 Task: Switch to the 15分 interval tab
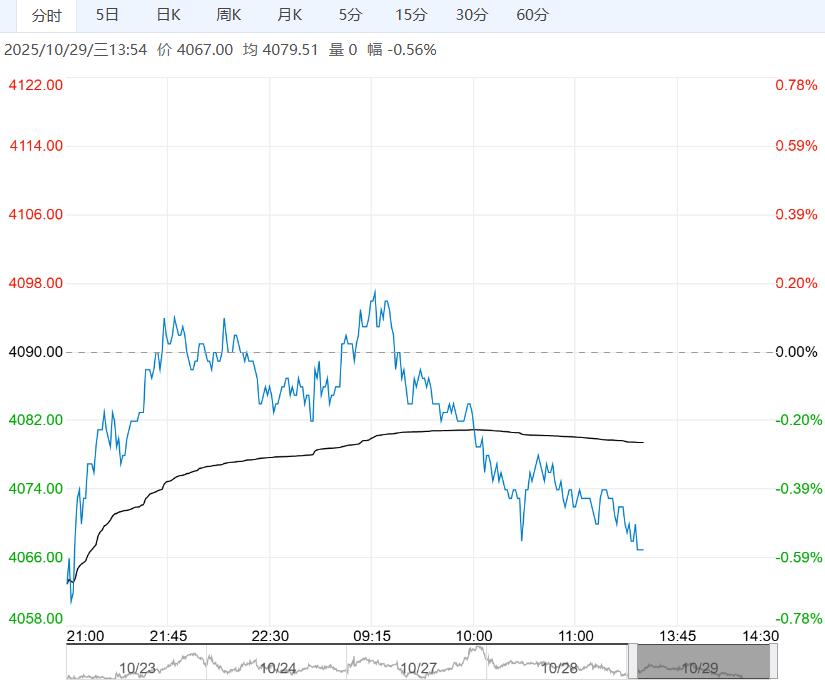411,15
